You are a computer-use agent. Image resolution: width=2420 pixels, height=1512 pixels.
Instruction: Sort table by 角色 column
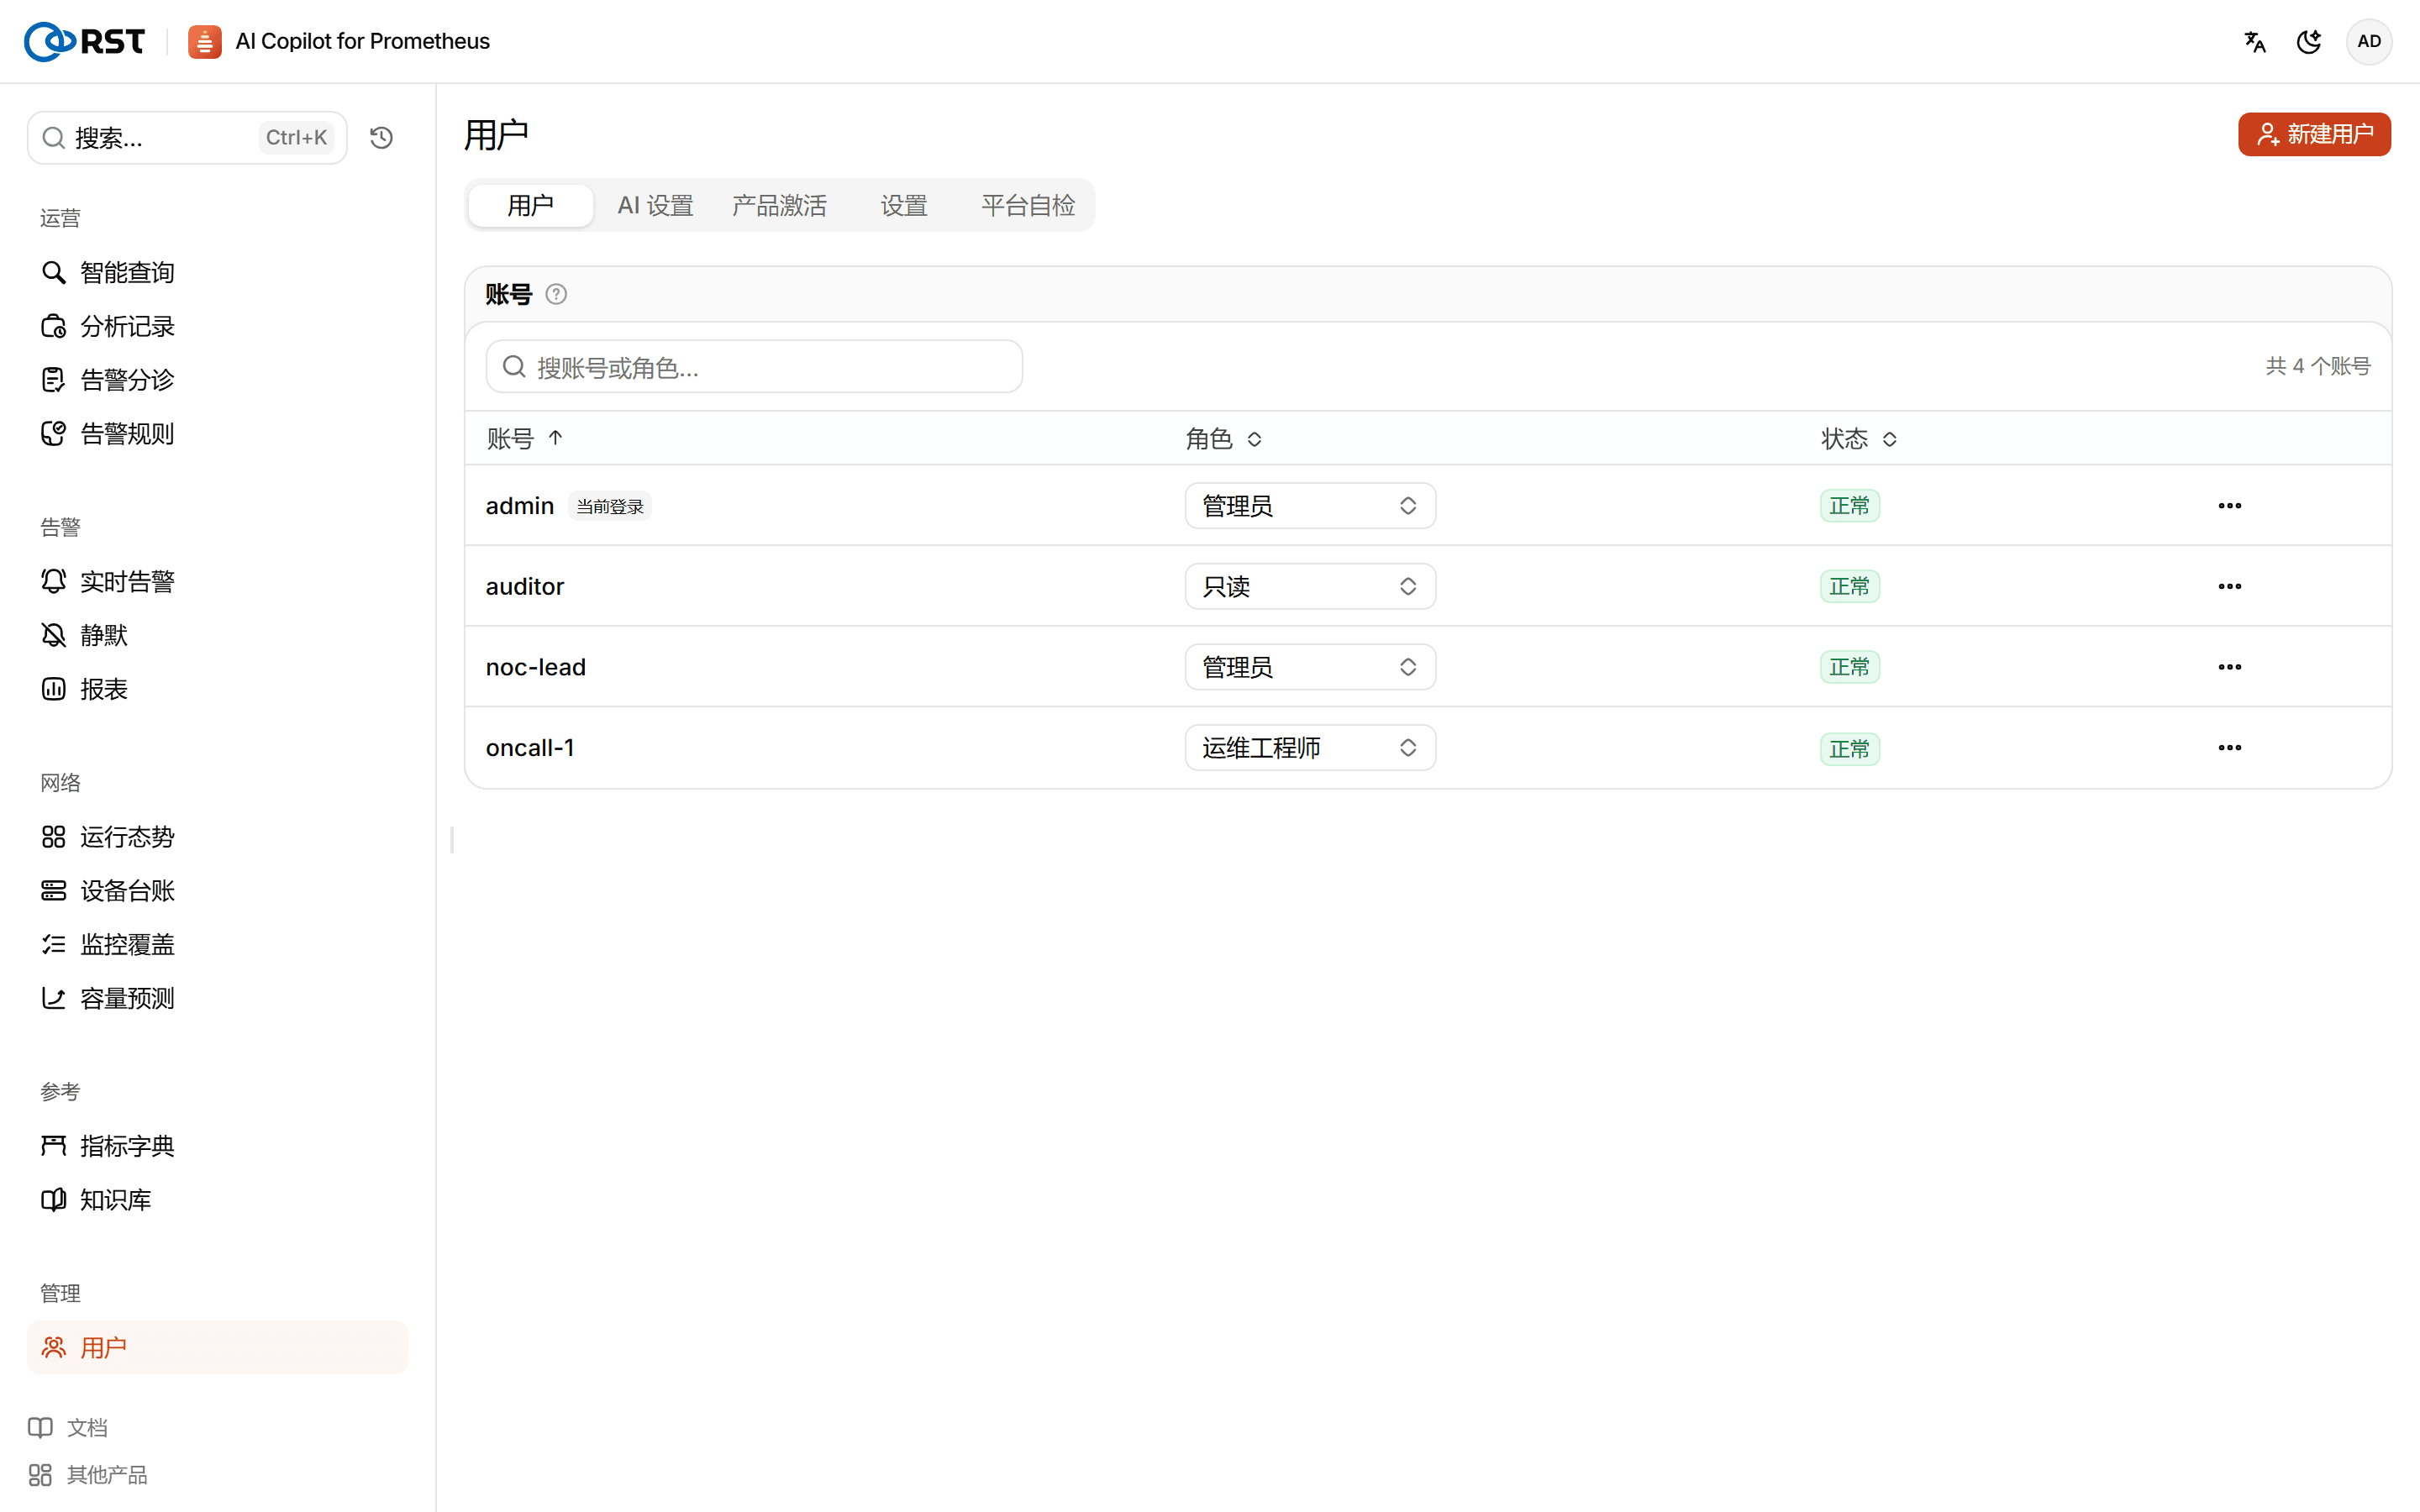point(1224,439)
